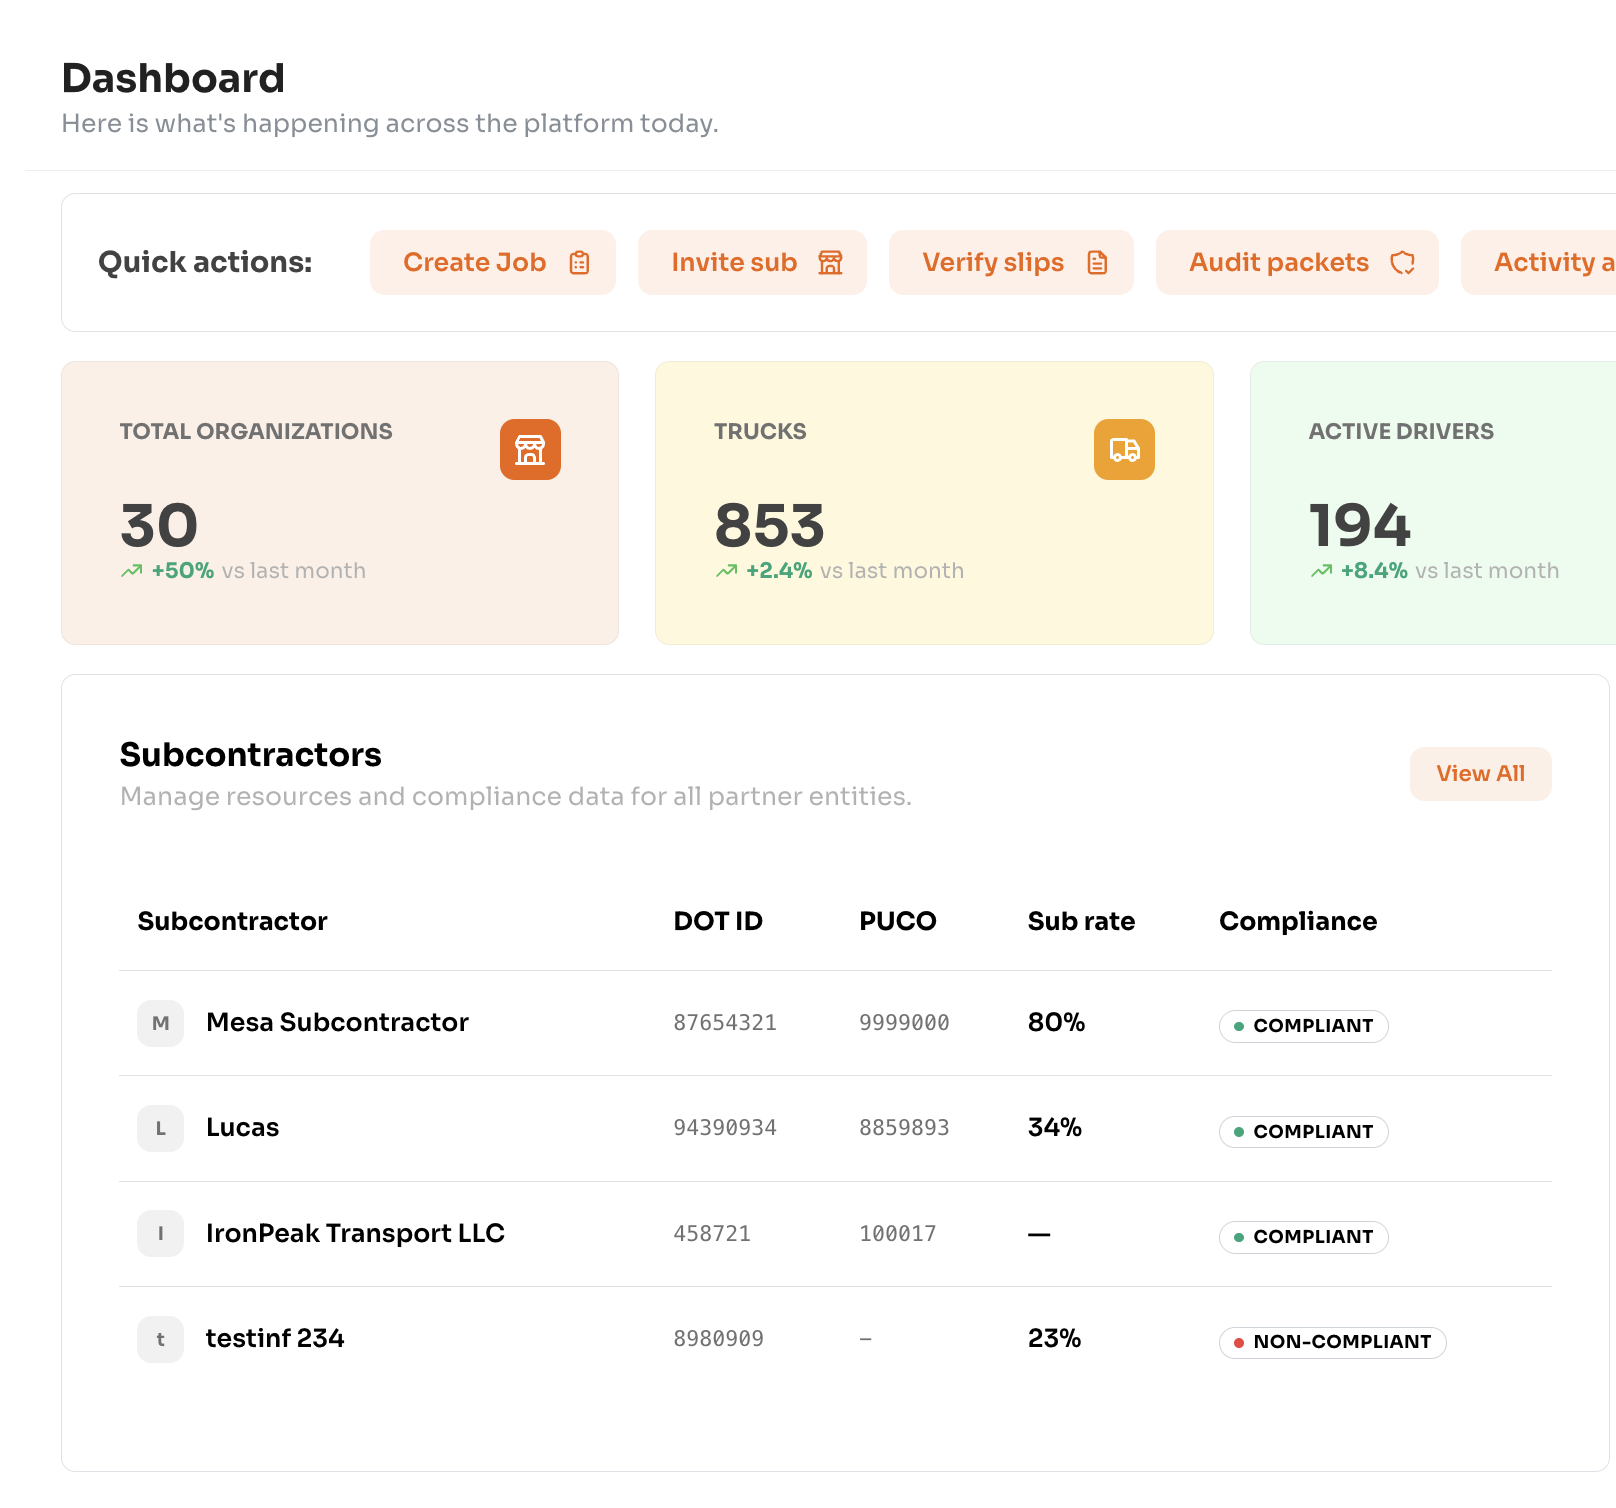The image size is (1616, 1508).
Task: Click the Sub rate column header
Action: point(1081,921)
